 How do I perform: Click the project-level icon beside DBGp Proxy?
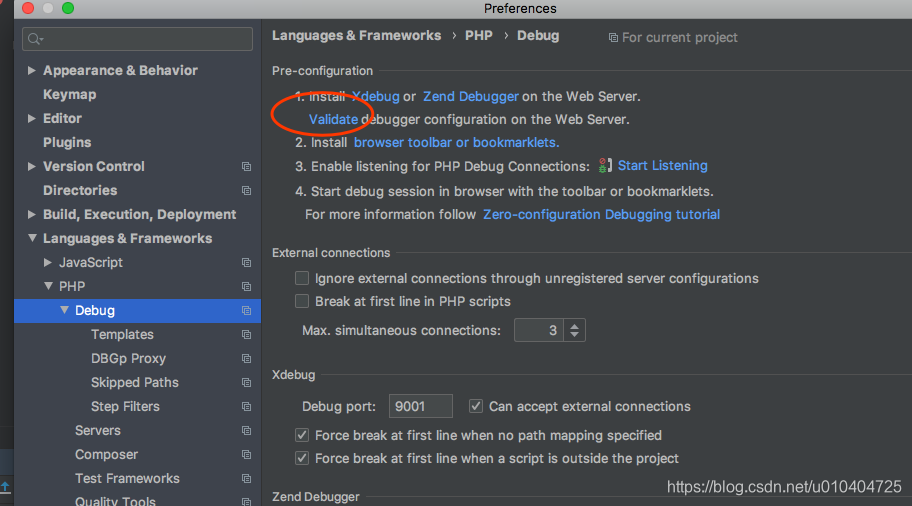pyautogui.click(x=247, y=359)
